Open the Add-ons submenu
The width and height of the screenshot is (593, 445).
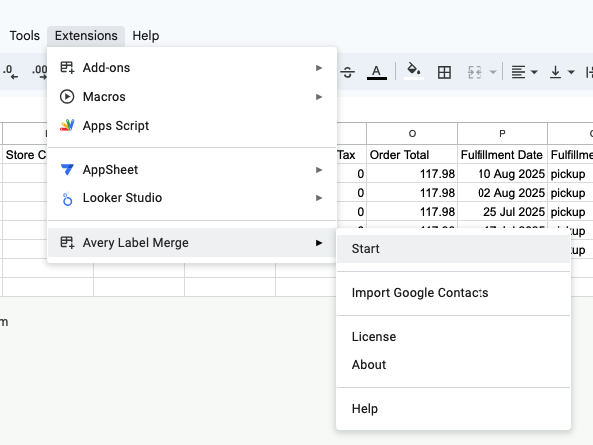pyautogui.click(x=192, y=68)
